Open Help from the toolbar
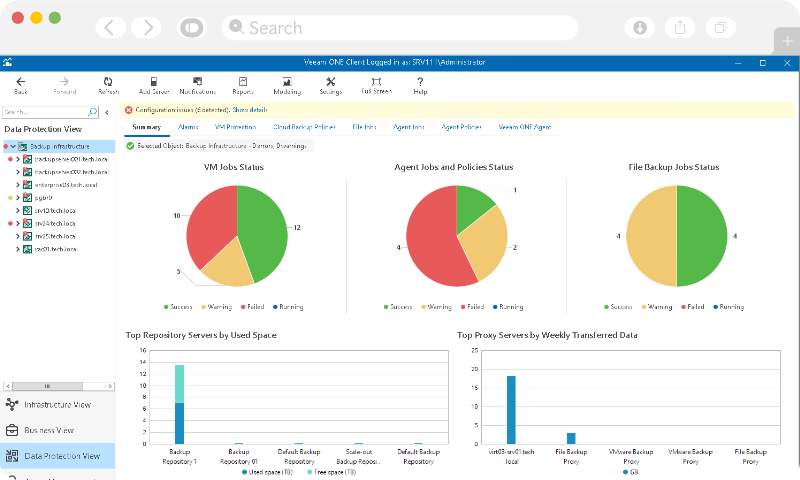Viewport: 800px width, 480px height. tap(420, 82)
